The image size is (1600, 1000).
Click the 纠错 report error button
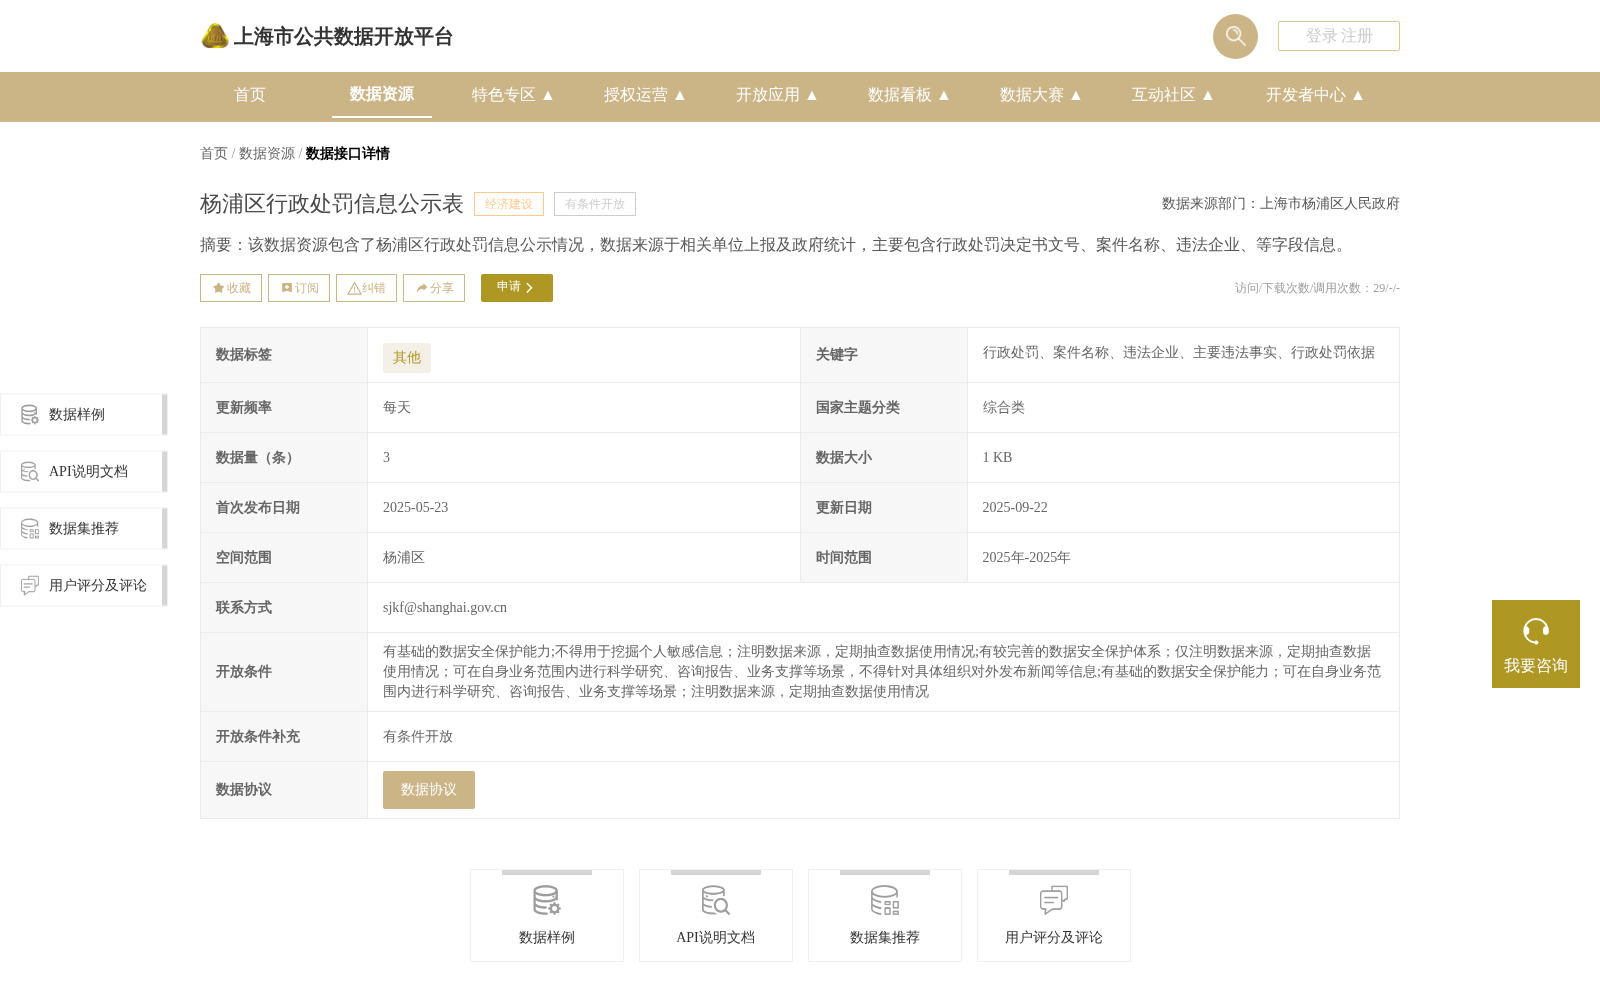pyautogui.click(x=366, y=288)
